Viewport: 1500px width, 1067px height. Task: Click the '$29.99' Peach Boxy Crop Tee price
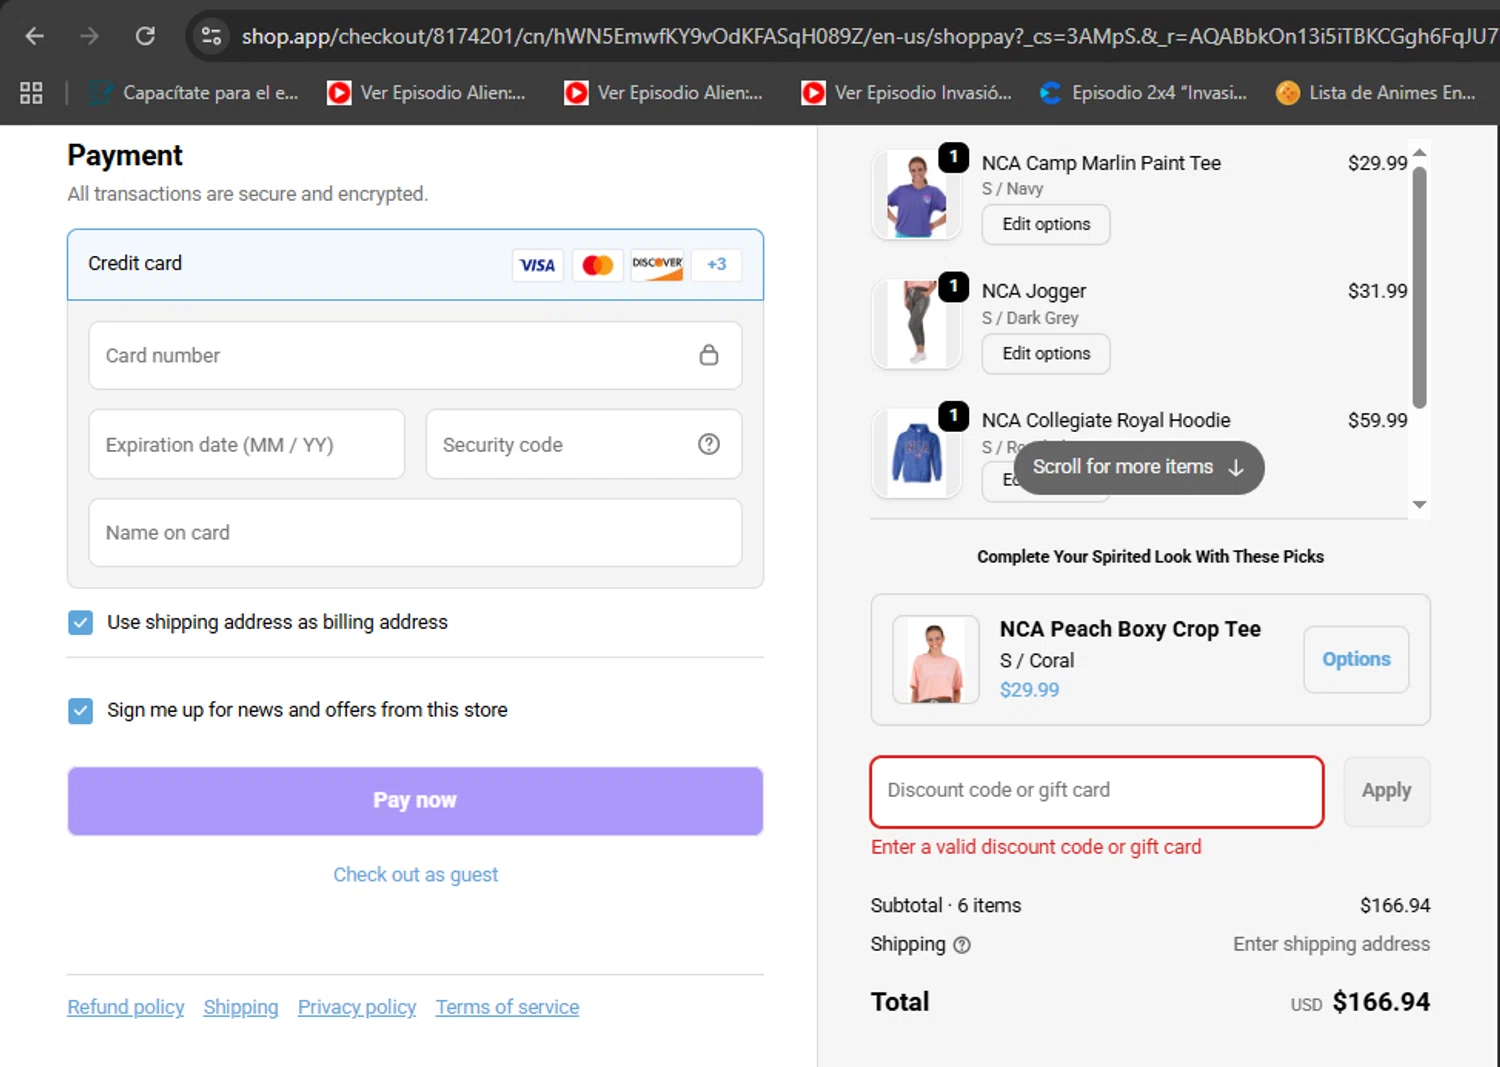(x=1029, y=690)
